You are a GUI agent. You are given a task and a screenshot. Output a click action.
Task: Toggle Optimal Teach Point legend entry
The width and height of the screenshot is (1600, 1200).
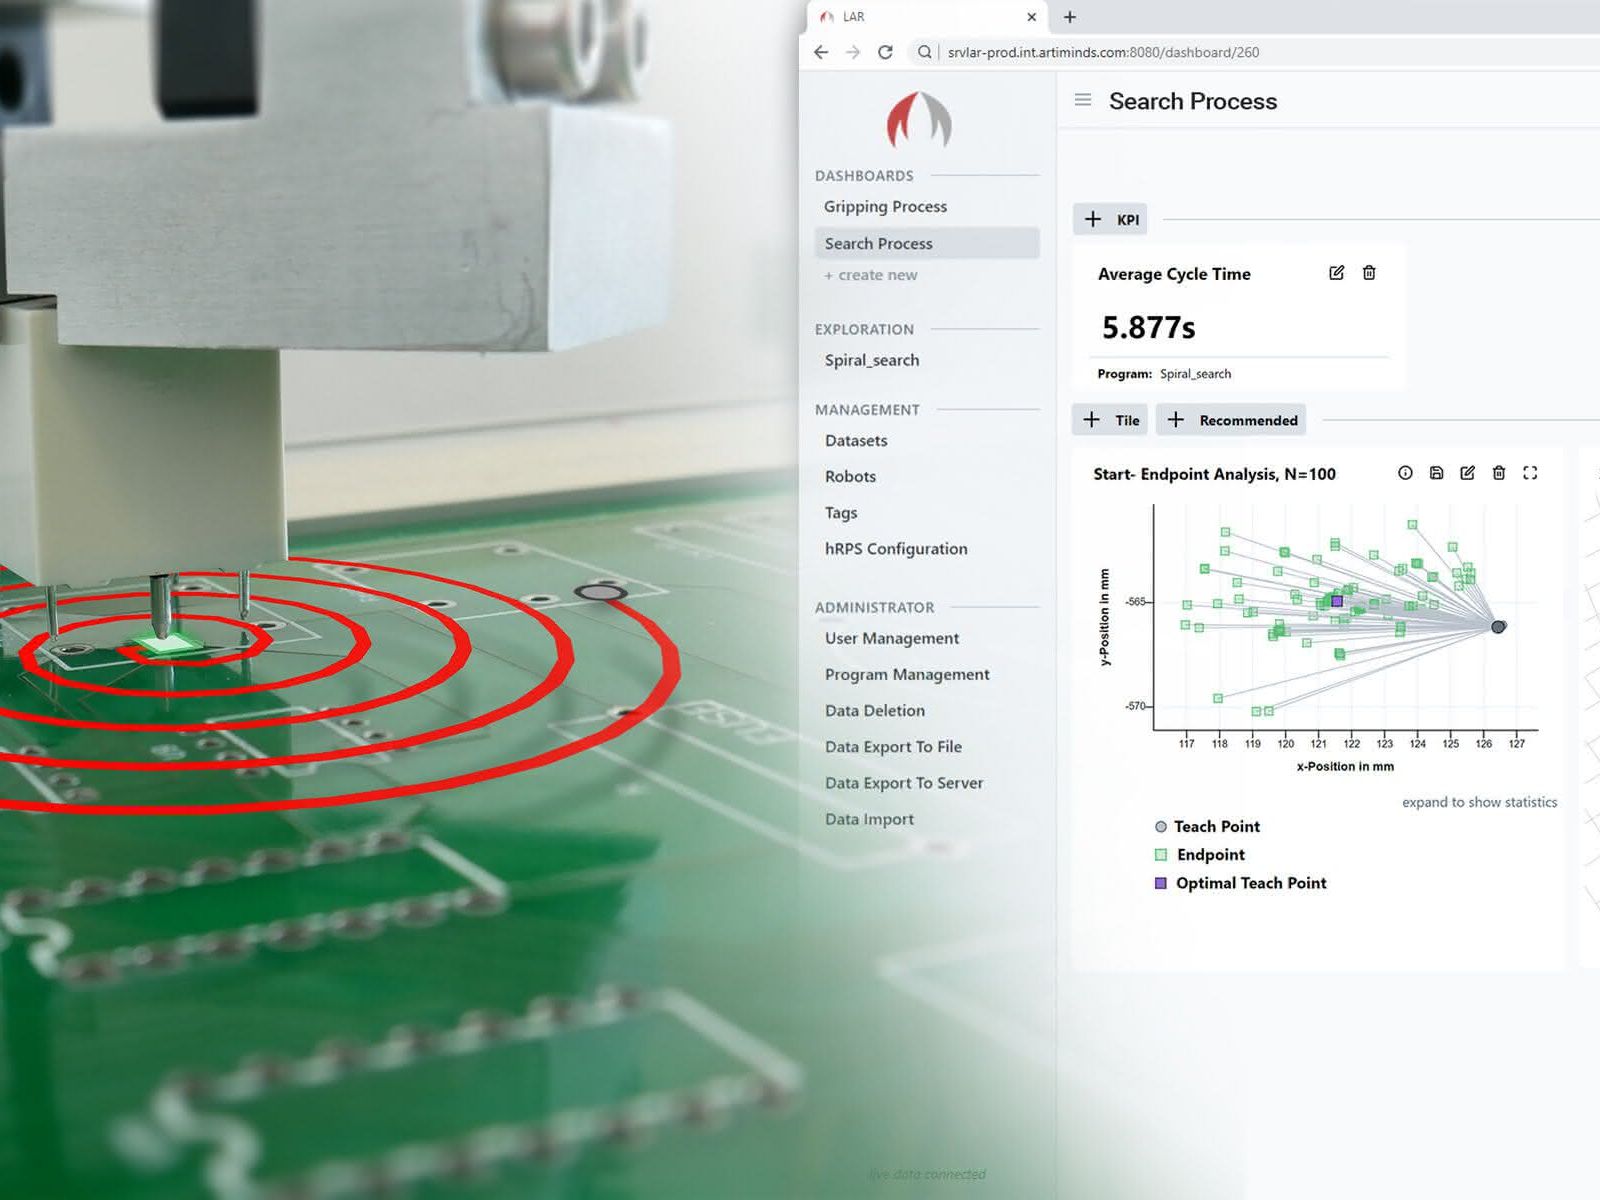coord(1241,883)
